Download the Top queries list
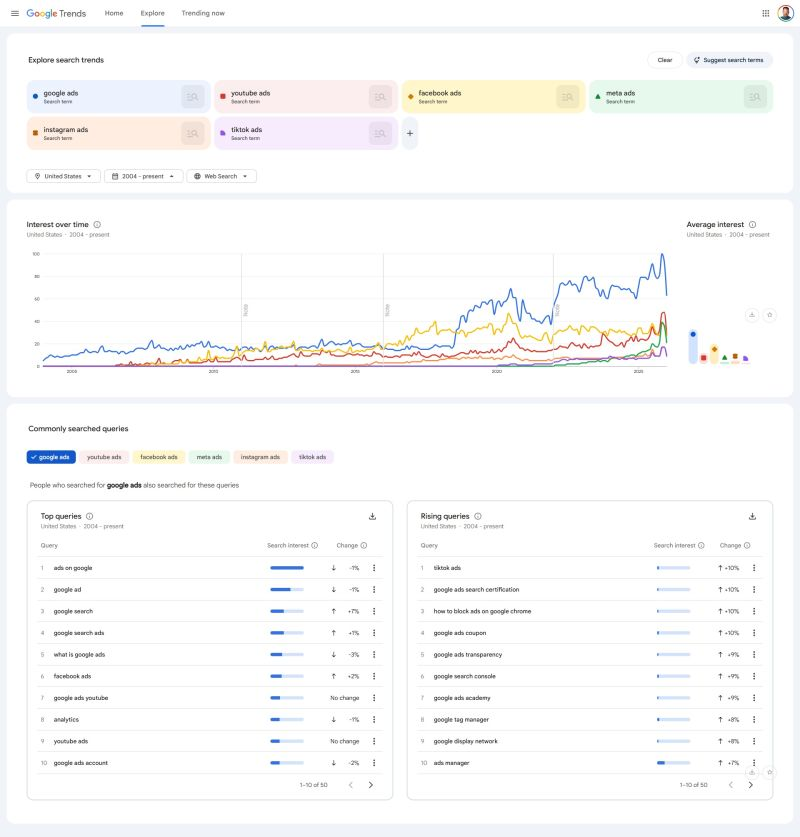The width and height of the screenshot is (800, 837). [373, 516]
